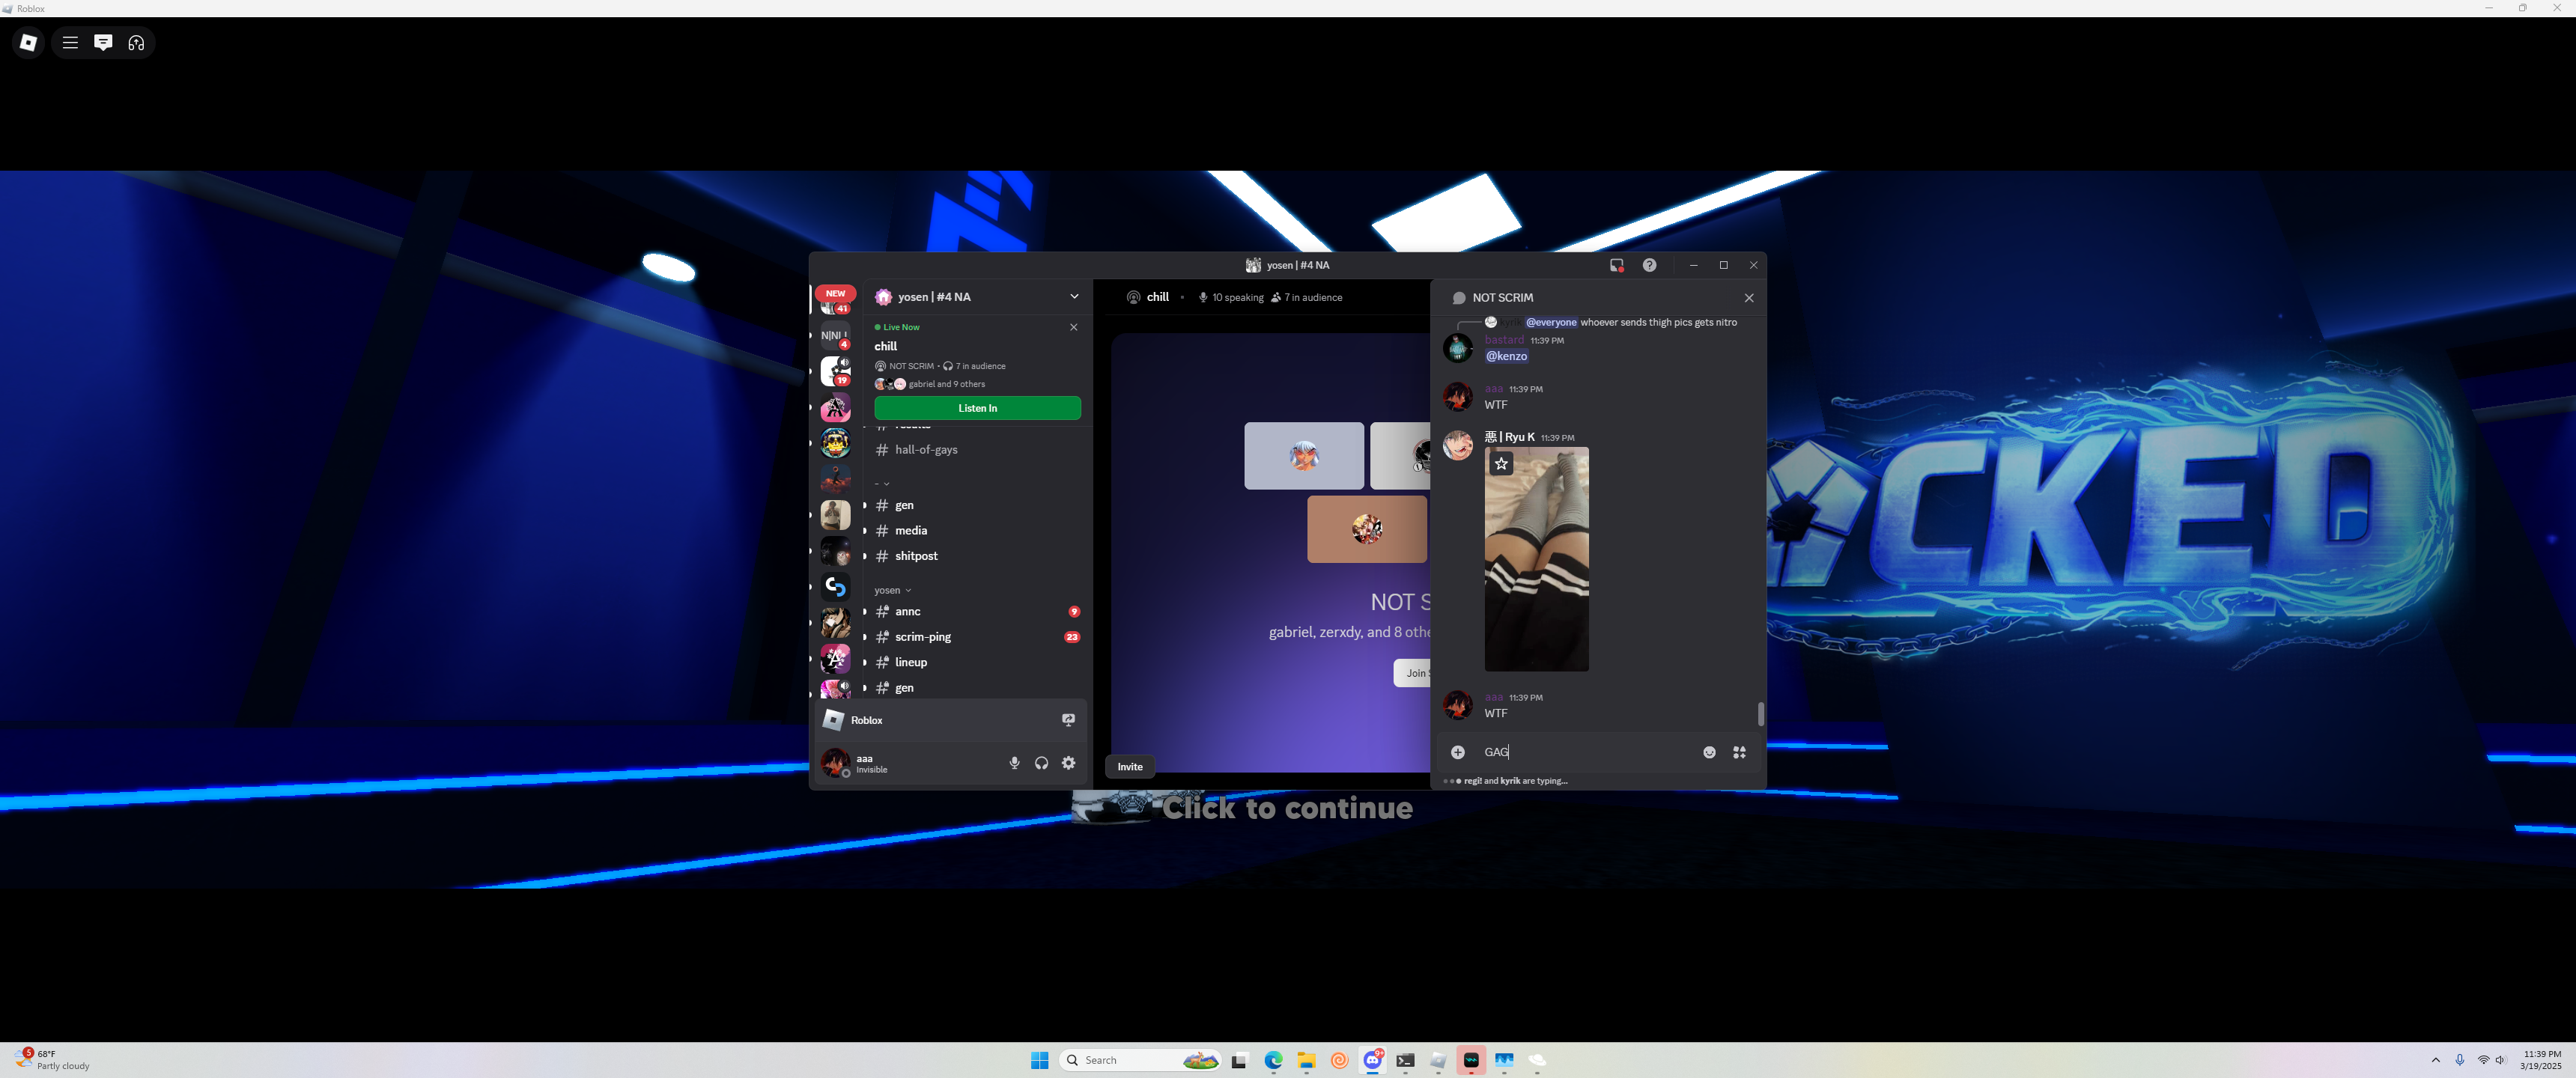Click the Invite button
This screenshot has width=2576, height=1078.
pos(1129,767)
